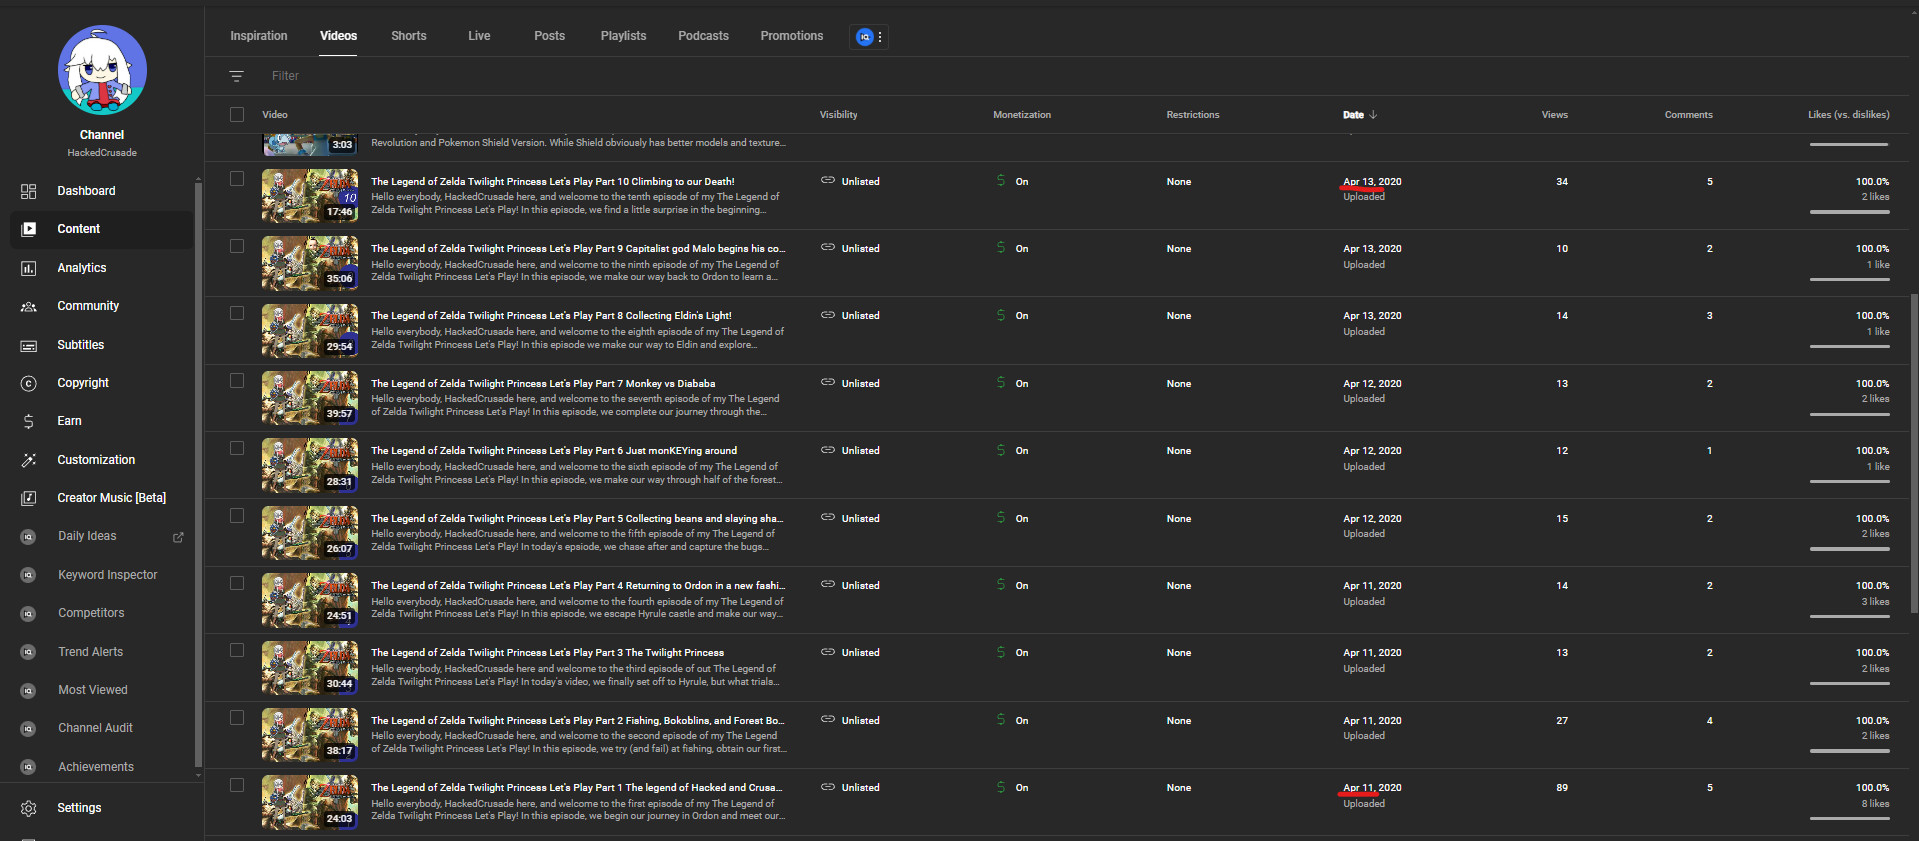Click the Customization magic wand icon
Viewport: 1919px width, 841px height.
pyautogui.click(x=29, y=460)
